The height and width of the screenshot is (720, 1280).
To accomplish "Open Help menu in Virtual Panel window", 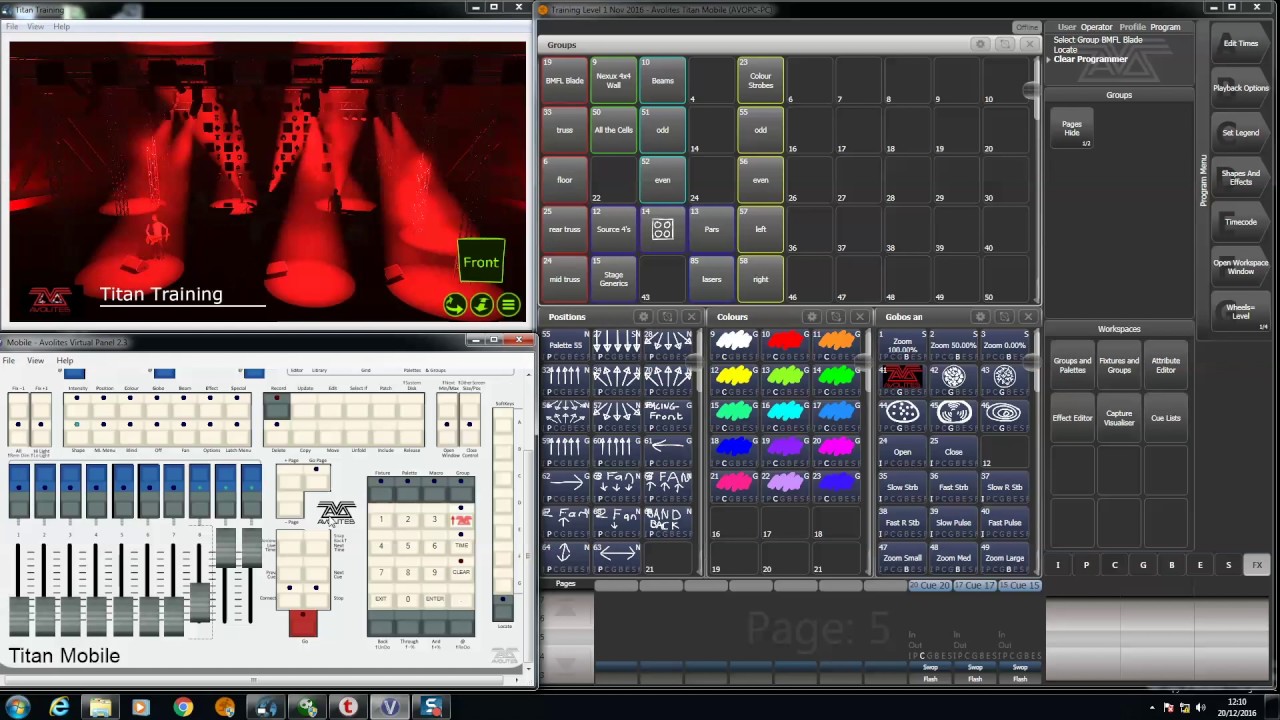I will [64, 361].
